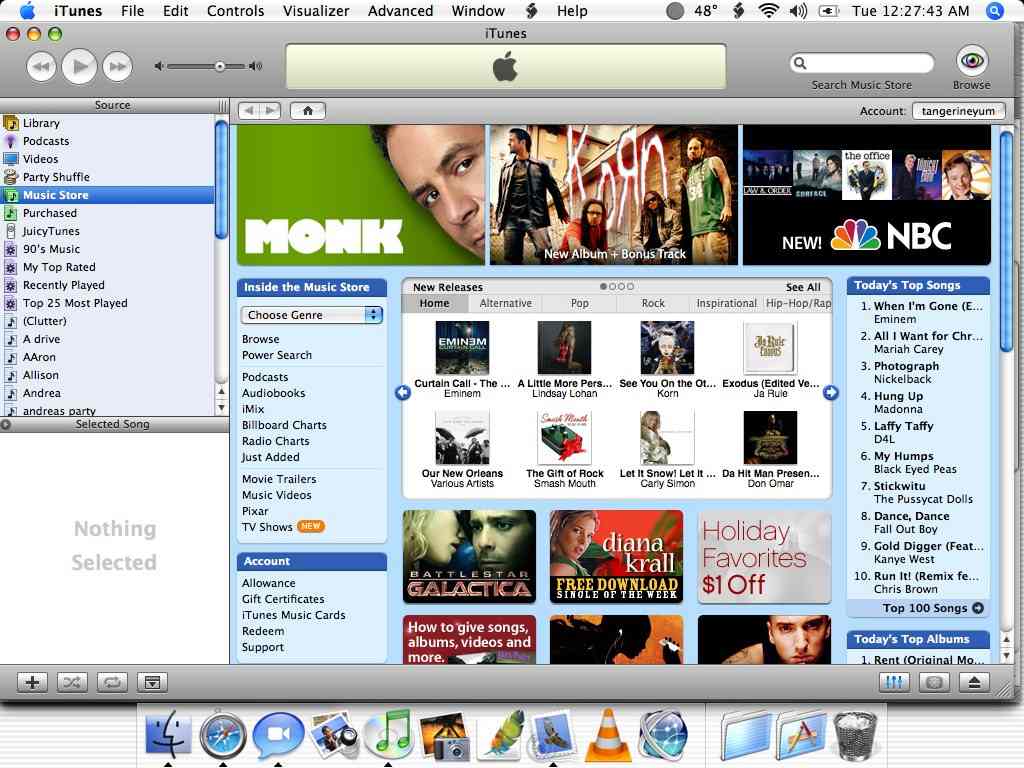Screen dimensions: 1024x768
Task: Click source list scroll up arrow
Action: (x=221, y=392)
